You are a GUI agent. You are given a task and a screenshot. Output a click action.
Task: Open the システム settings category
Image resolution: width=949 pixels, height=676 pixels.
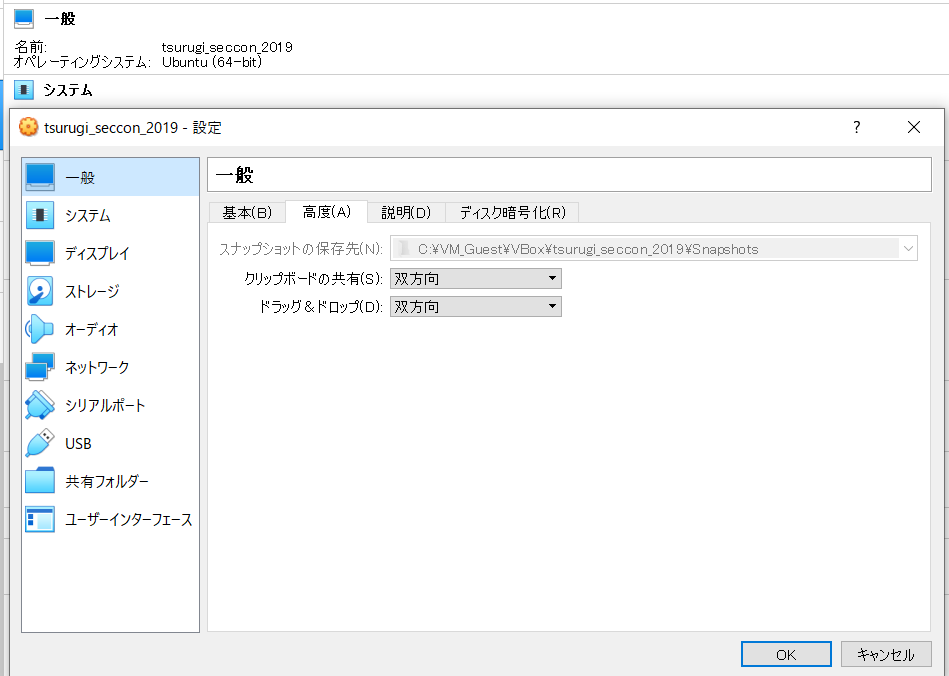click(x=111, y=215)
